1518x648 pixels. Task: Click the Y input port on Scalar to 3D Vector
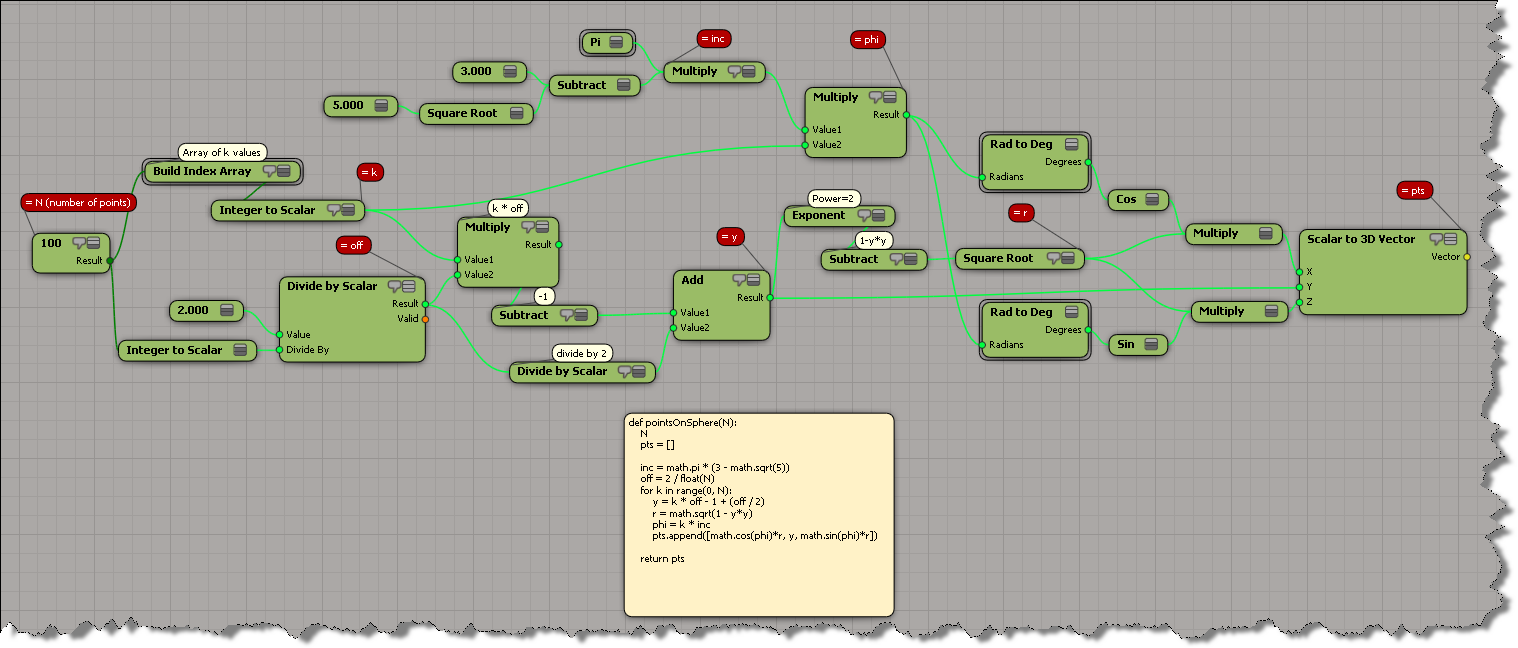(1298, 287)
